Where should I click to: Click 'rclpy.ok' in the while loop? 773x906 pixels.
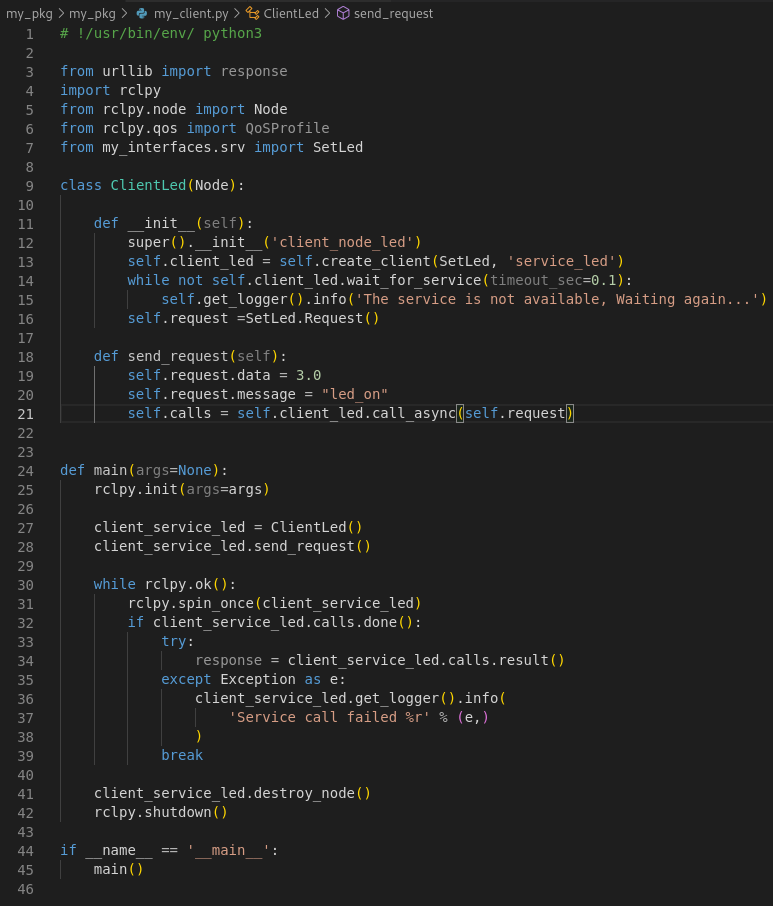click(178, 585)
